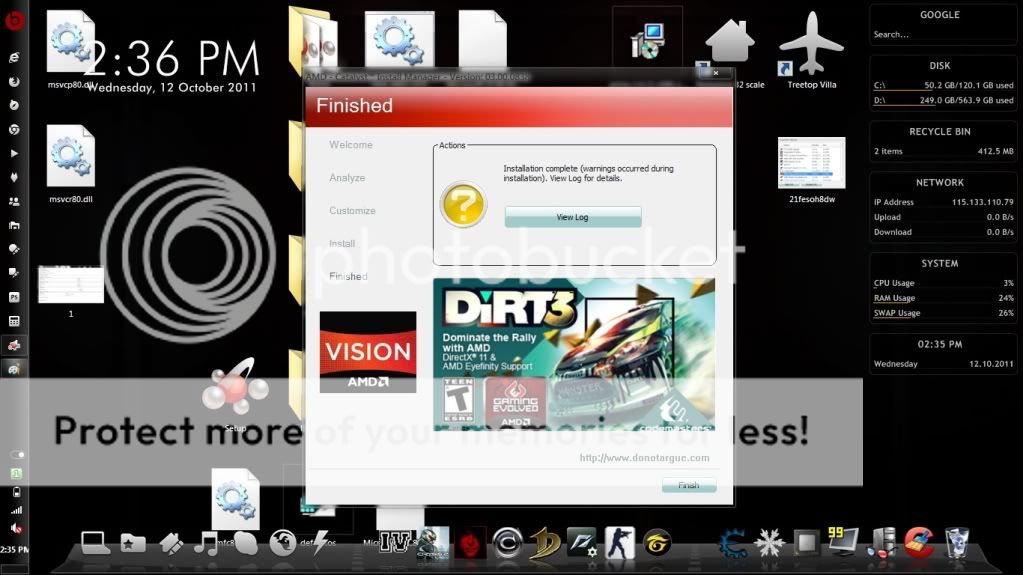Open the 21fesoh8dw image thumbnail
Screen dimensions: 1023x575
click(811, 163)
